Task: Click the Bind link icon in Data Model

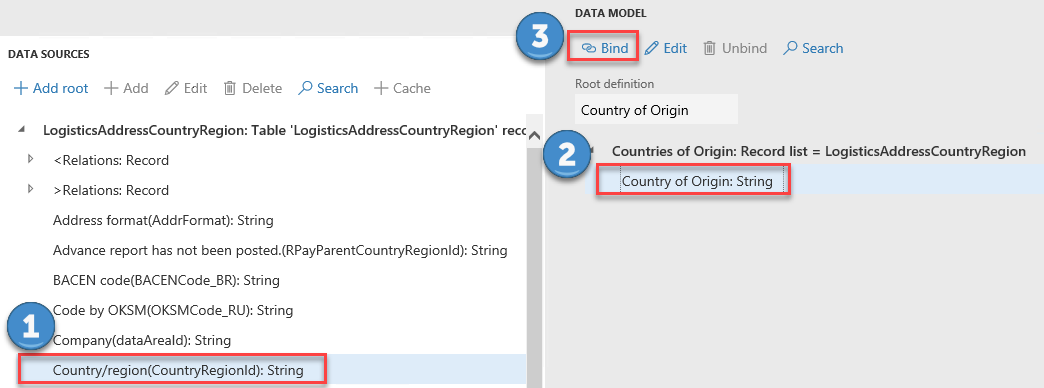Action: point(589,48)
